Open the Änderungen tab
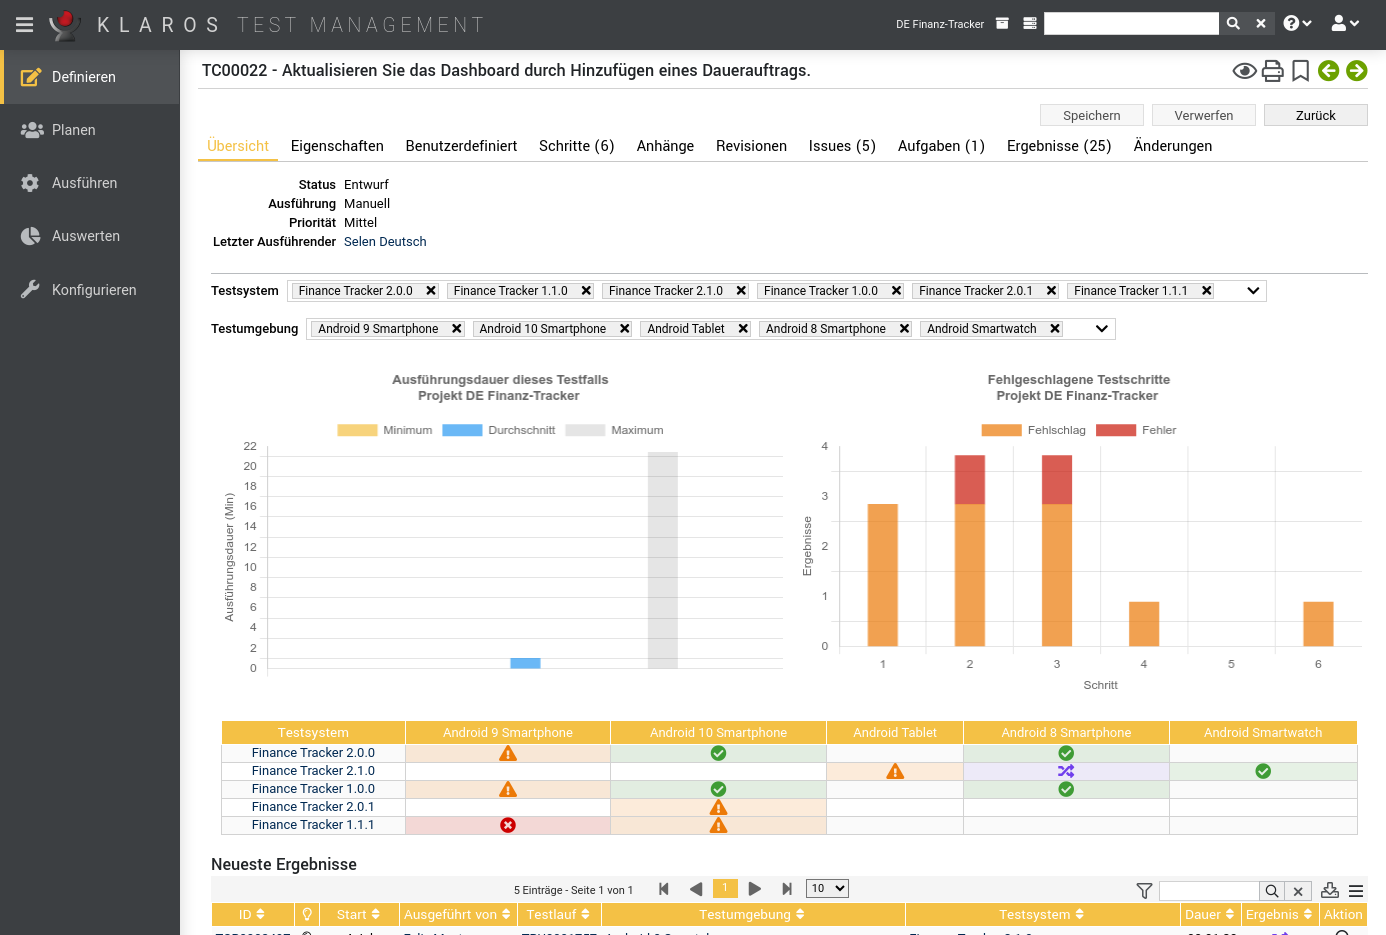1386x935 pixels. coord(1173,146)
